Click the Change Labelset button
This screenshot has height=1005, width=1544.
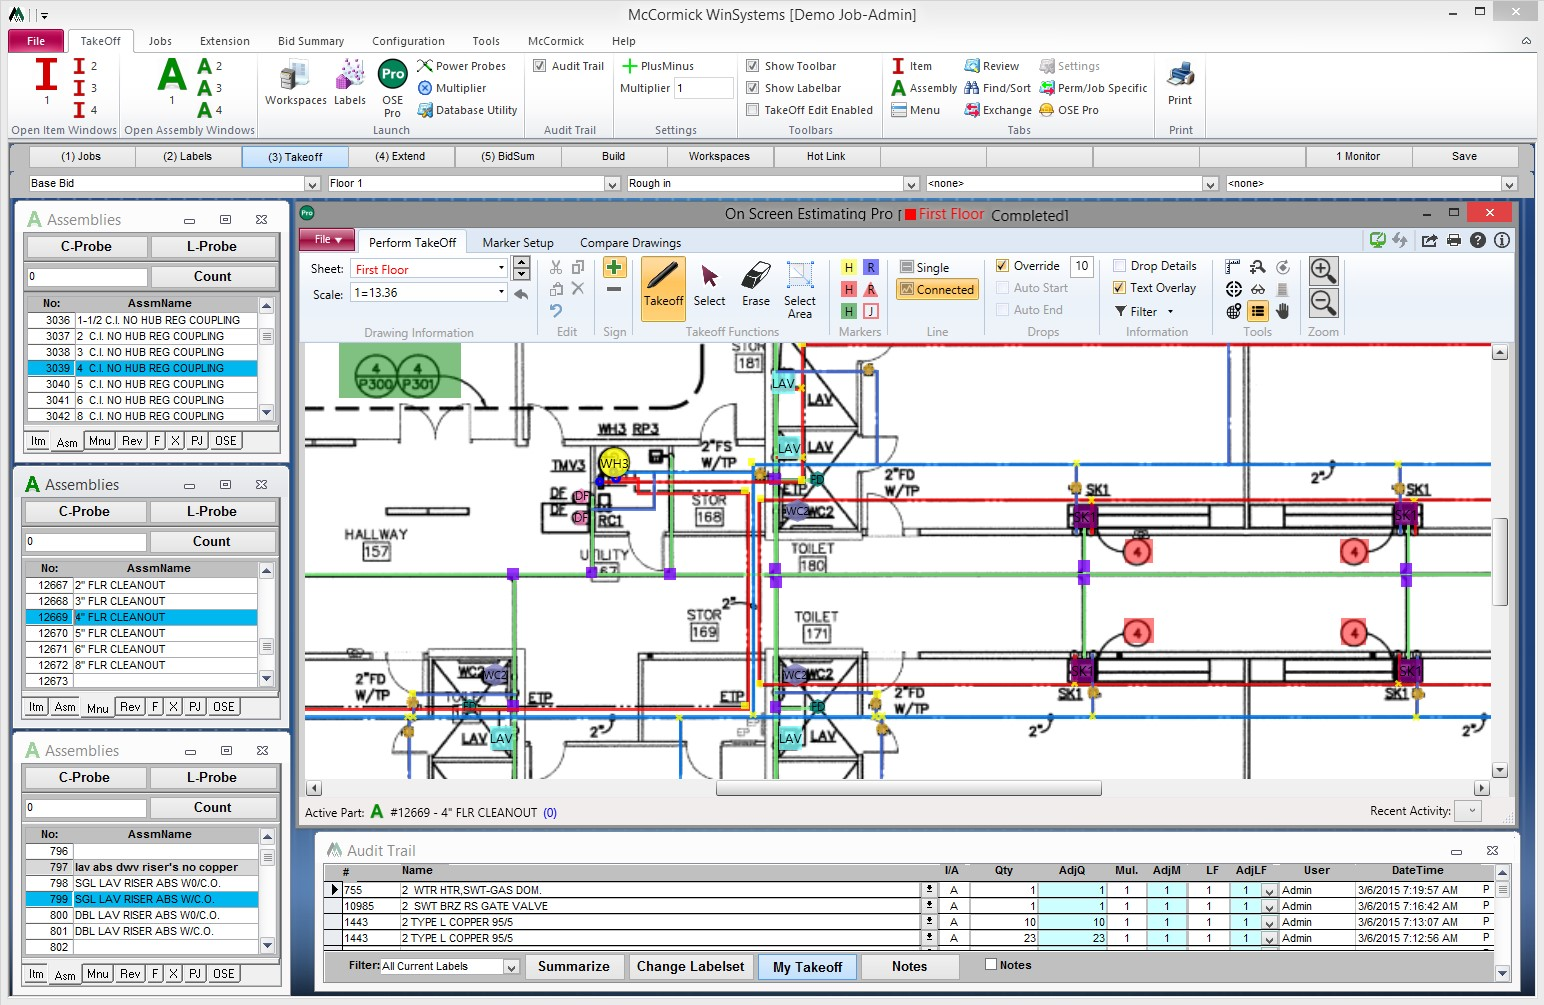click(690, 967)
